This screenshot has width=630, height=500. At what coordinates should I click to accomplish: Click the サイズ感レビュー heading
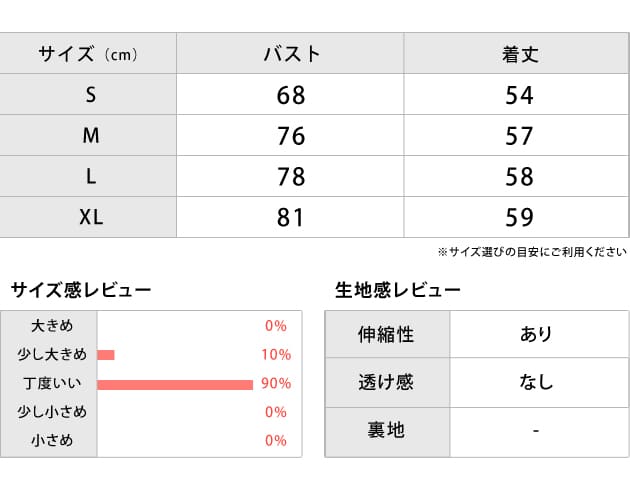[x=81, y=290]
